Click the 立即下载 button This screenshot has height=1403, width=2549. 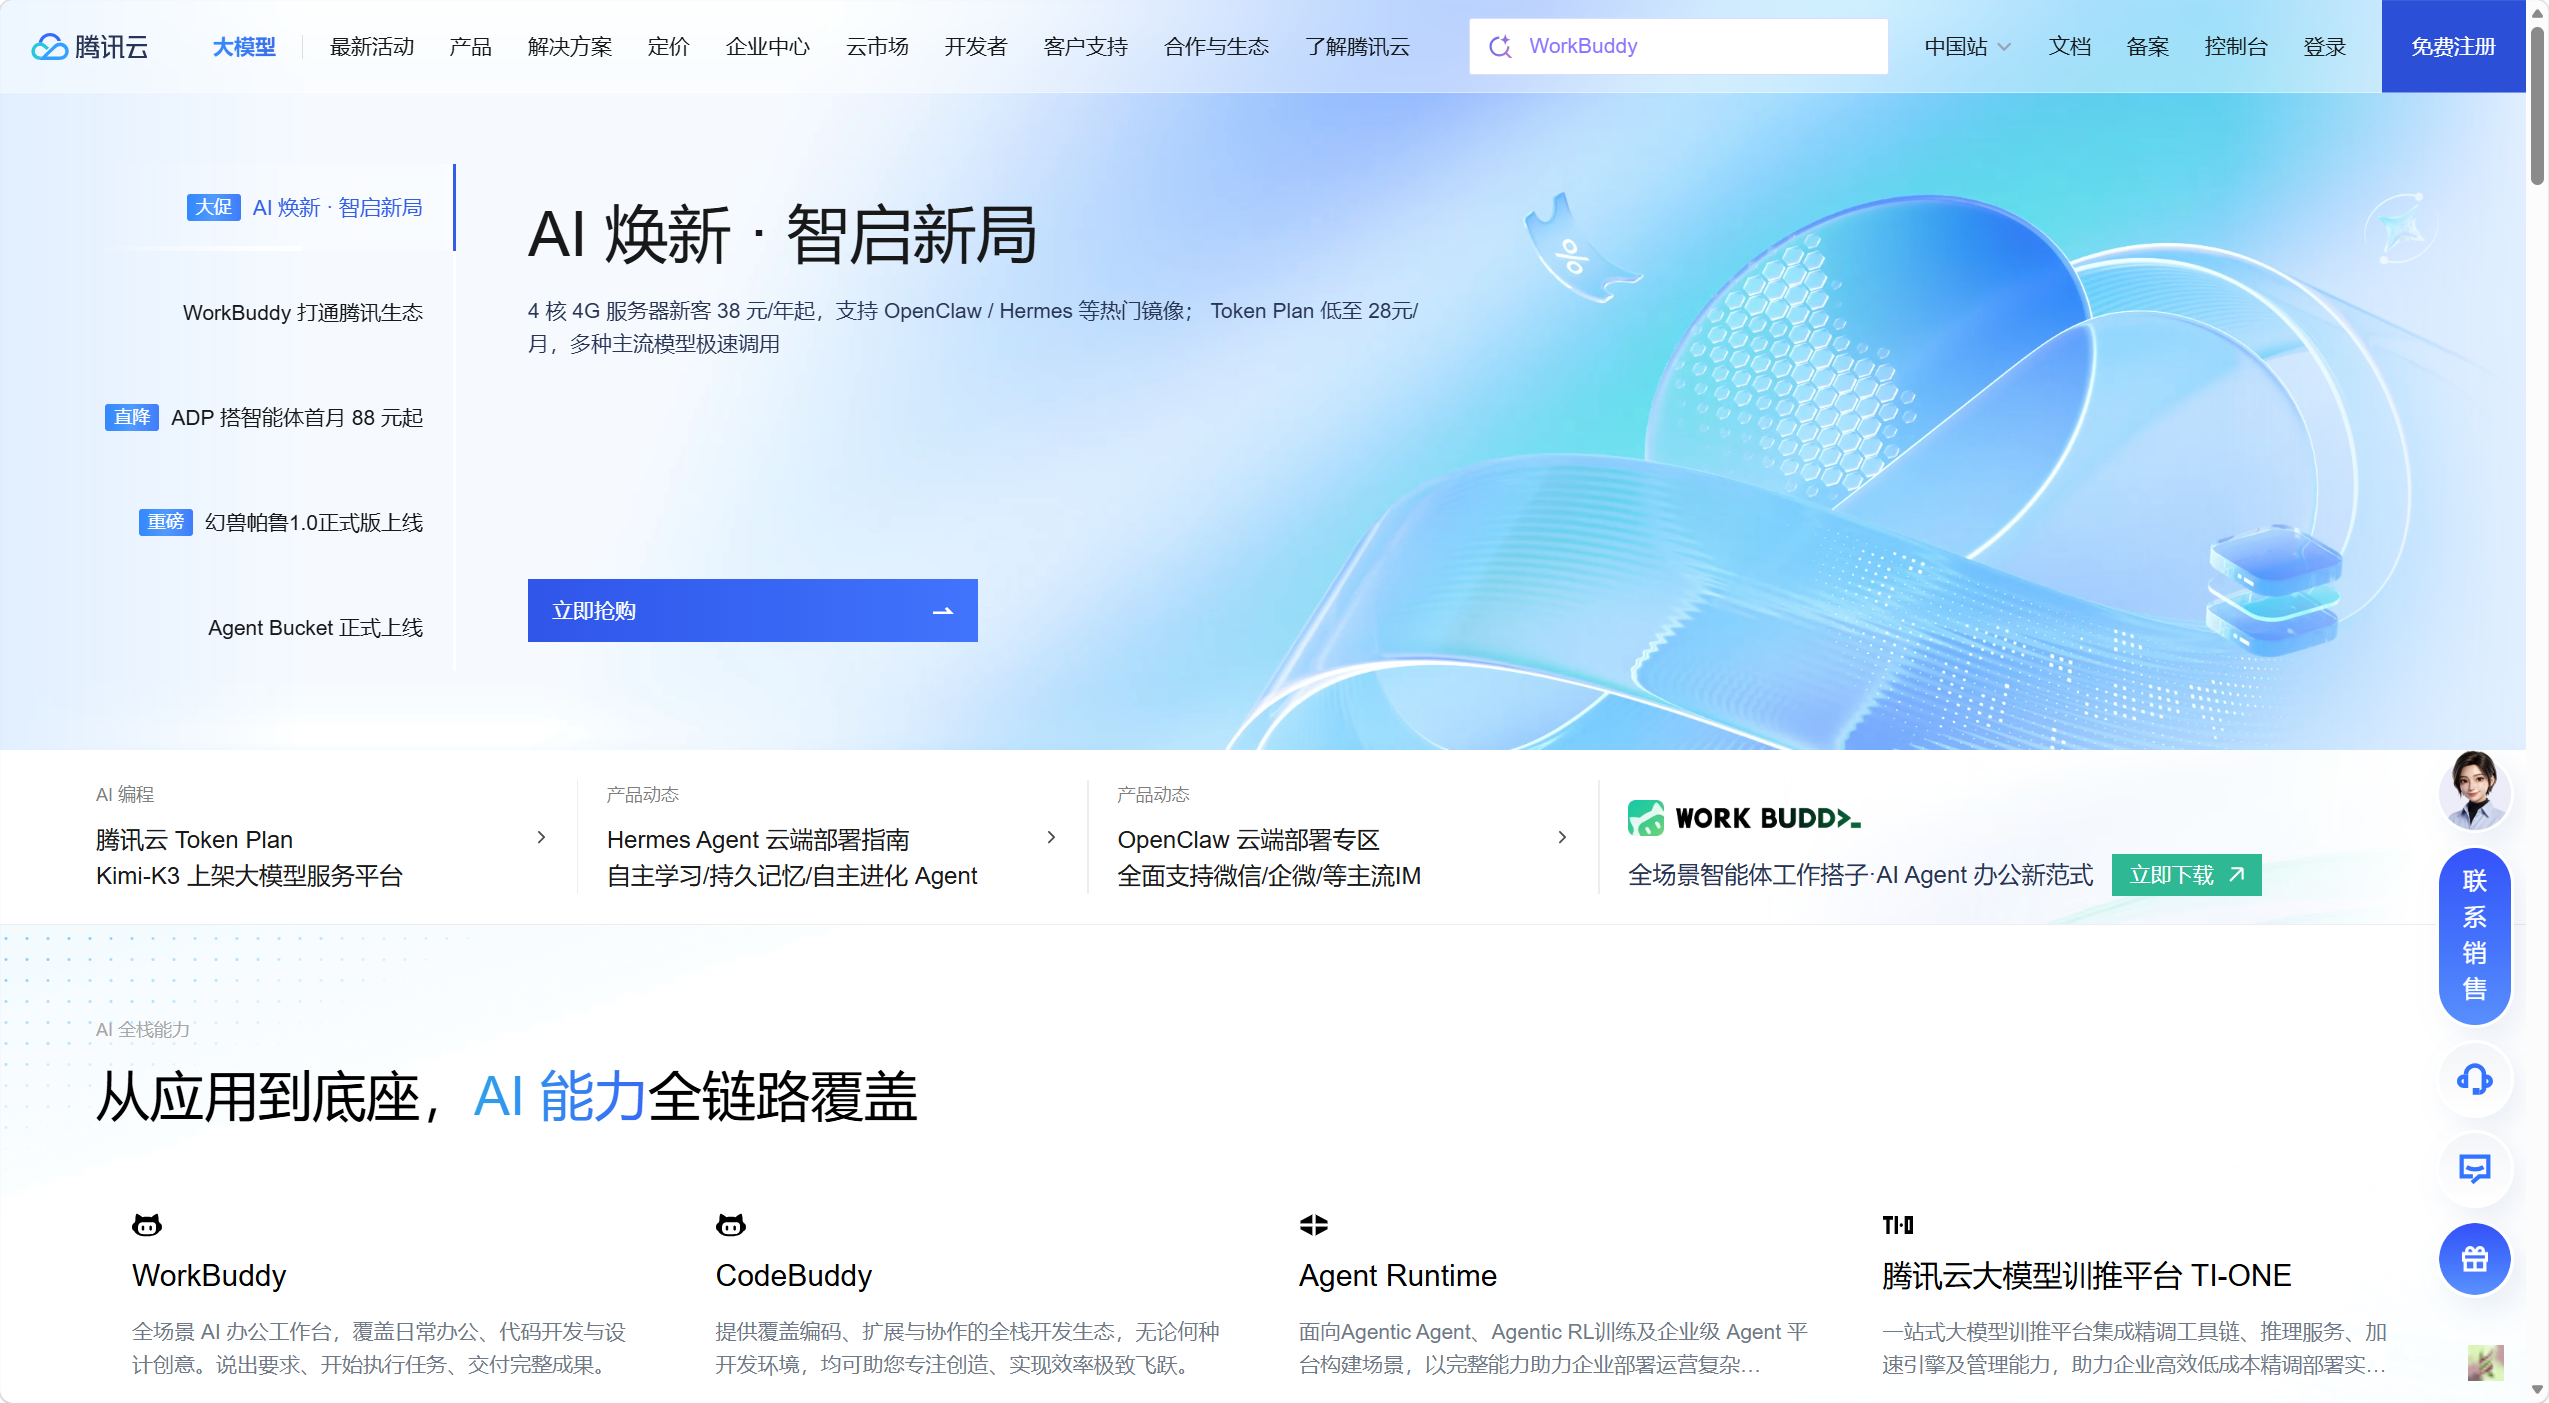coord(2187,875)
